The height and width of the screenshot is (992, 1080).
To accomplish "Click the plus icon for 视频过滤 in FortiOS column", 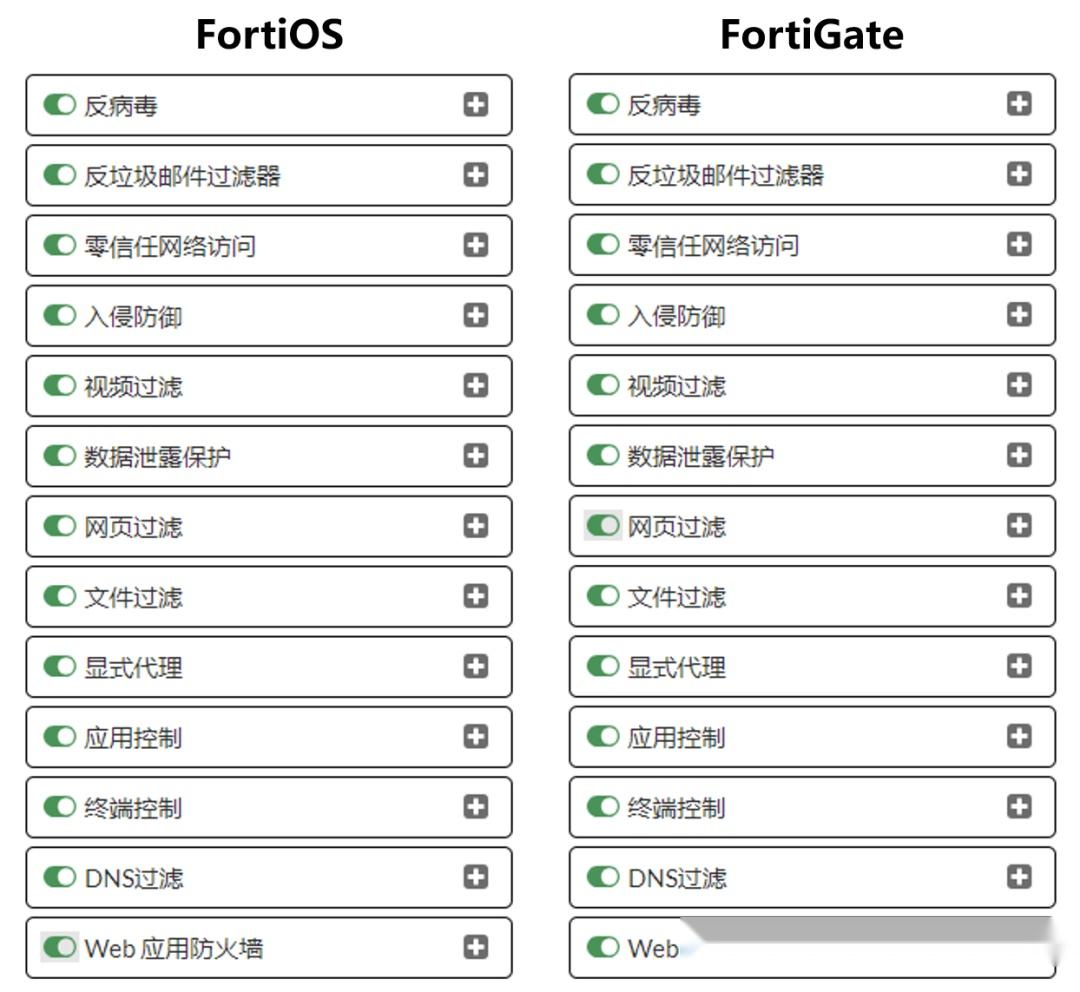I will (477, 385).
